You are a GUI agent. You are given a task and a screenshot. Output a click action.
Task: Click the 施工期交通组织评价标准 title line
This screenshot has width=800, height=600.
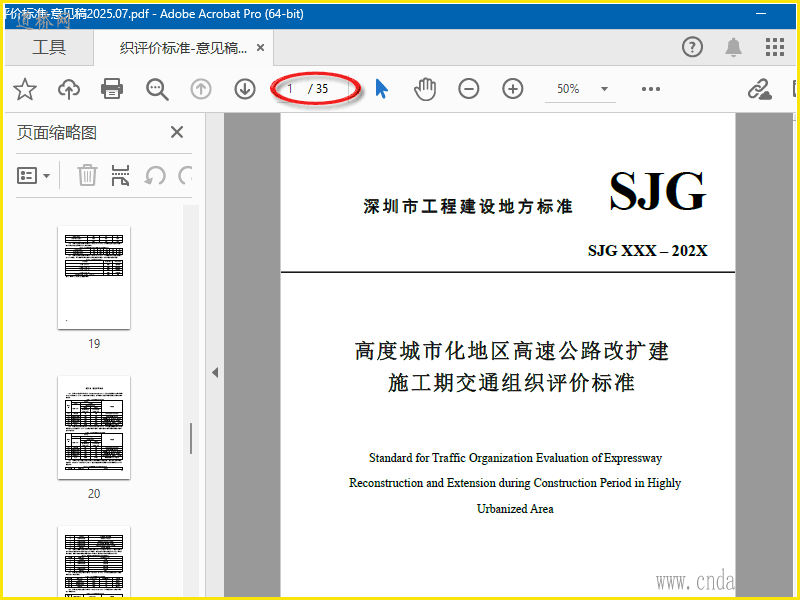coord(511,383)
